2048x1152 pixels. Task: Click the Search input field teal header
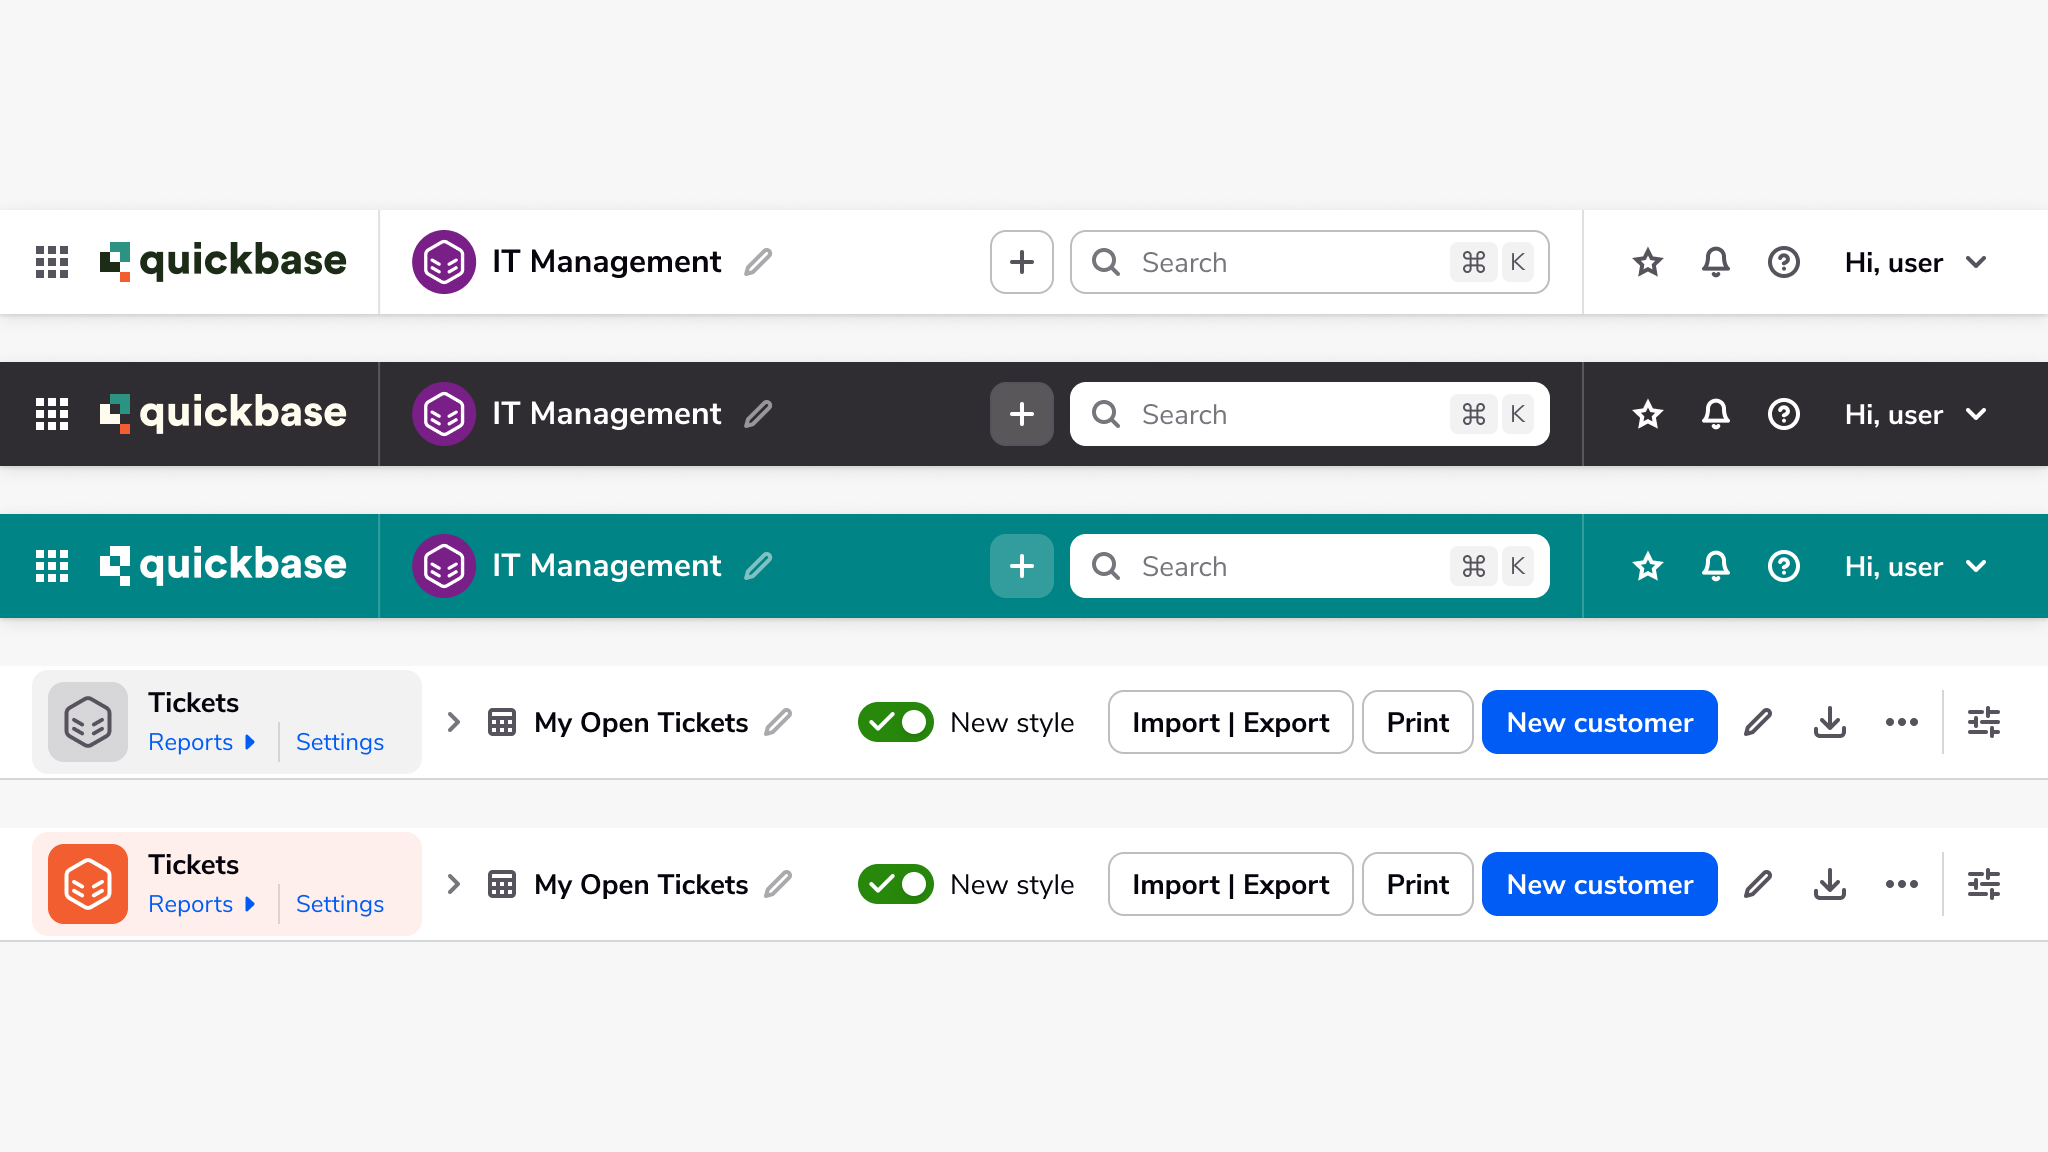pos(1310,567)
